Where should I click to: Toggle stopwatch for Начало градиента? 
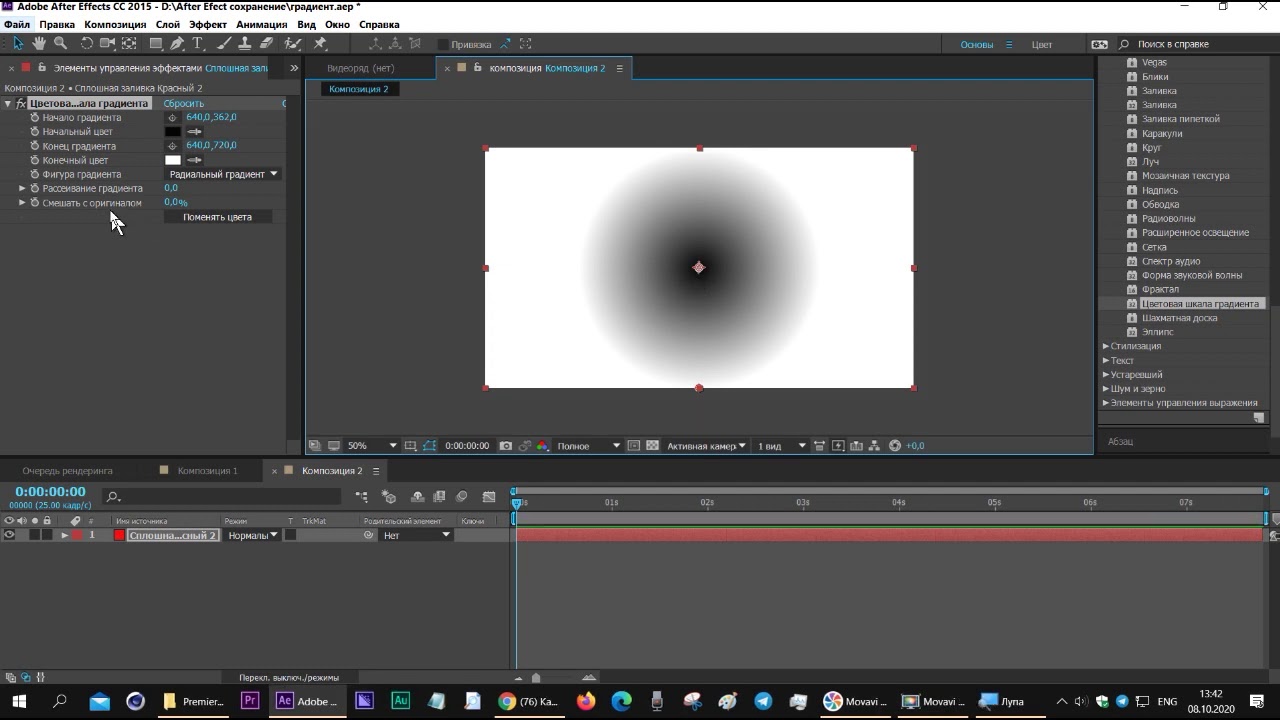(34, 118)
